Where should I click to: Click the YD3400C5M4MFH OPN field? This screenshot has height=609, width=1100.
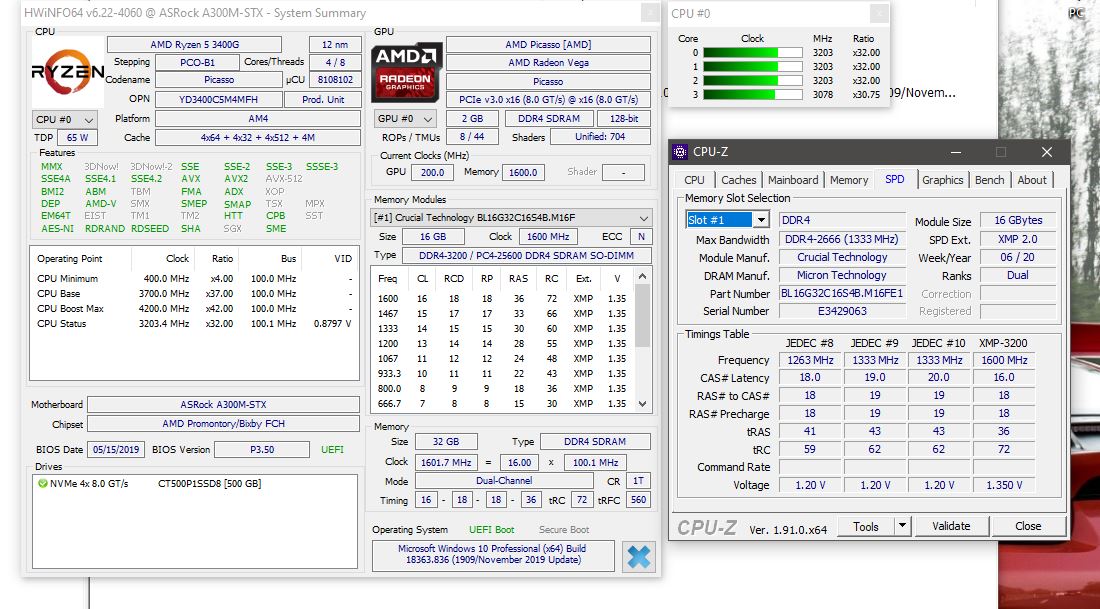[217, 100]
